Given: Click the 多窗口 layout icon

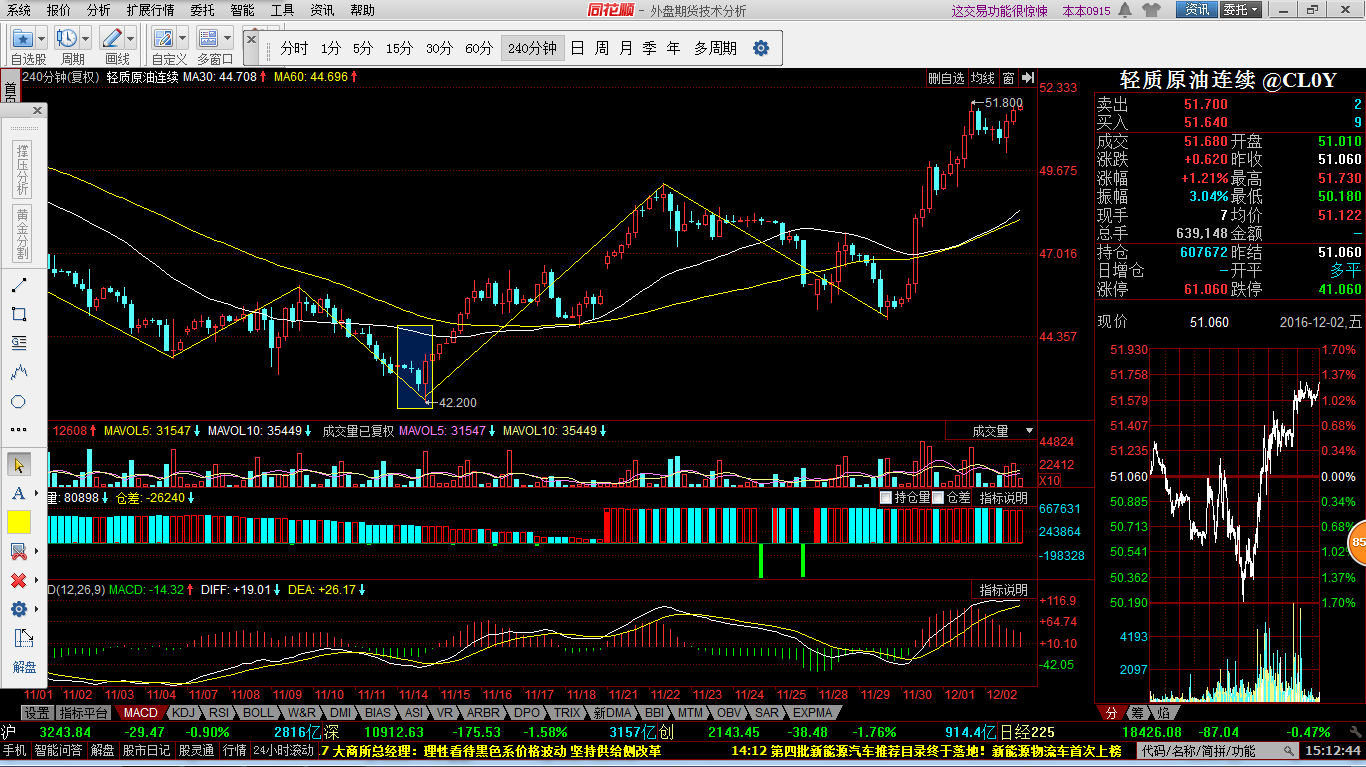Looking at the screenshot, I should pos(208,38).
